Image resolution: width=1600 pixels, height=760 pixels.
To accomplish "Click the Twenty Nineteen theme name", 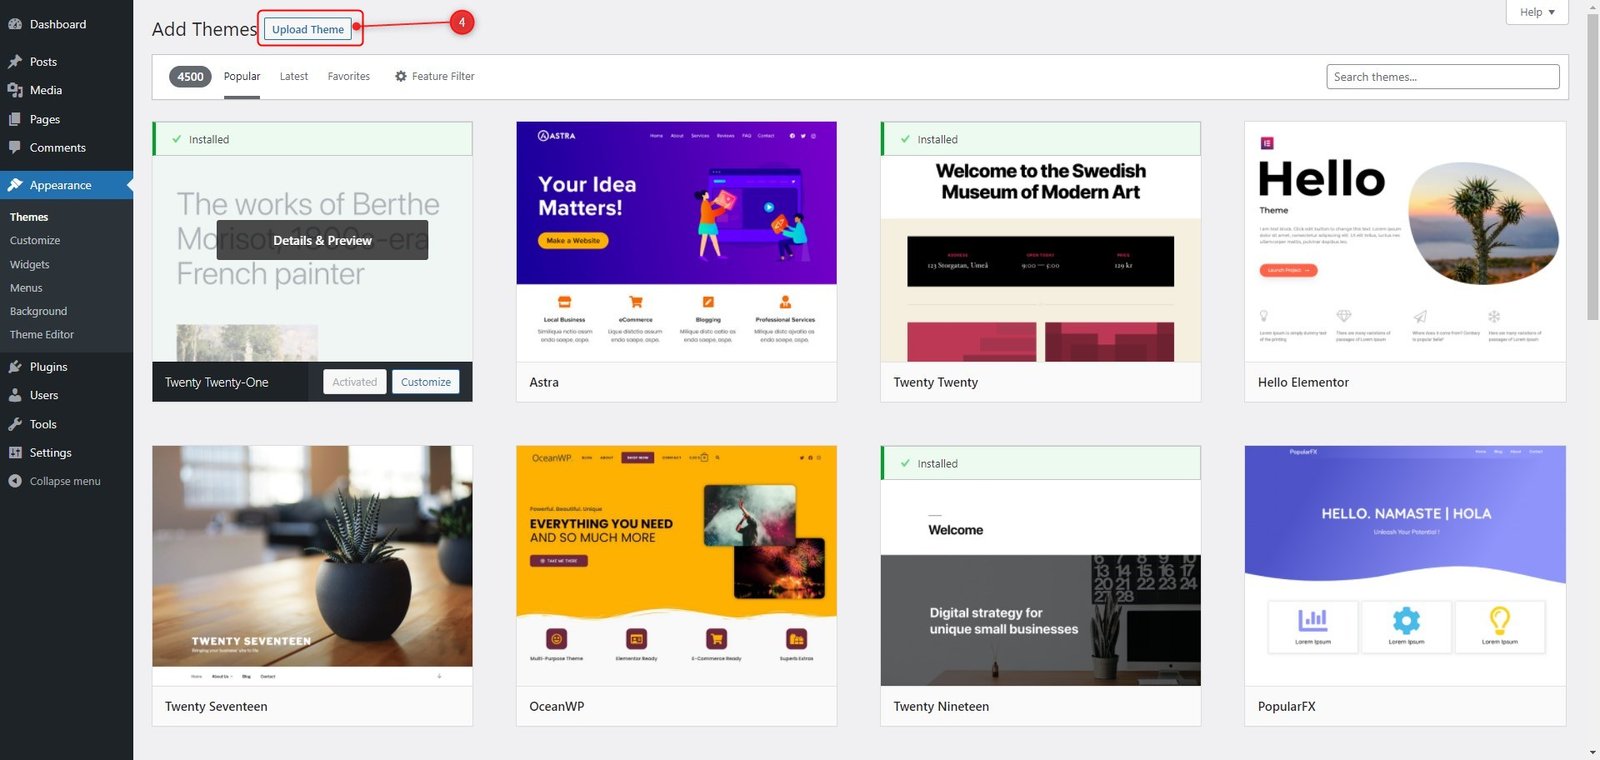I will pyautogui.click(x=941, y=706).
